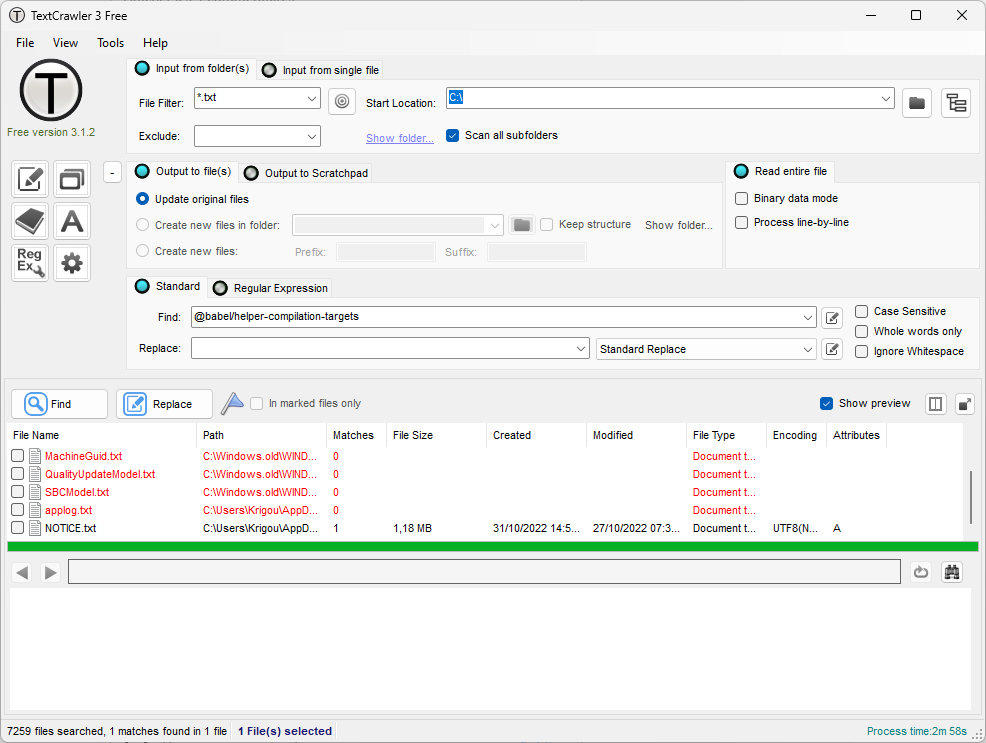Click file icon of MachineGuid.txt row
The image size is (986, 743).
[35, 456]
